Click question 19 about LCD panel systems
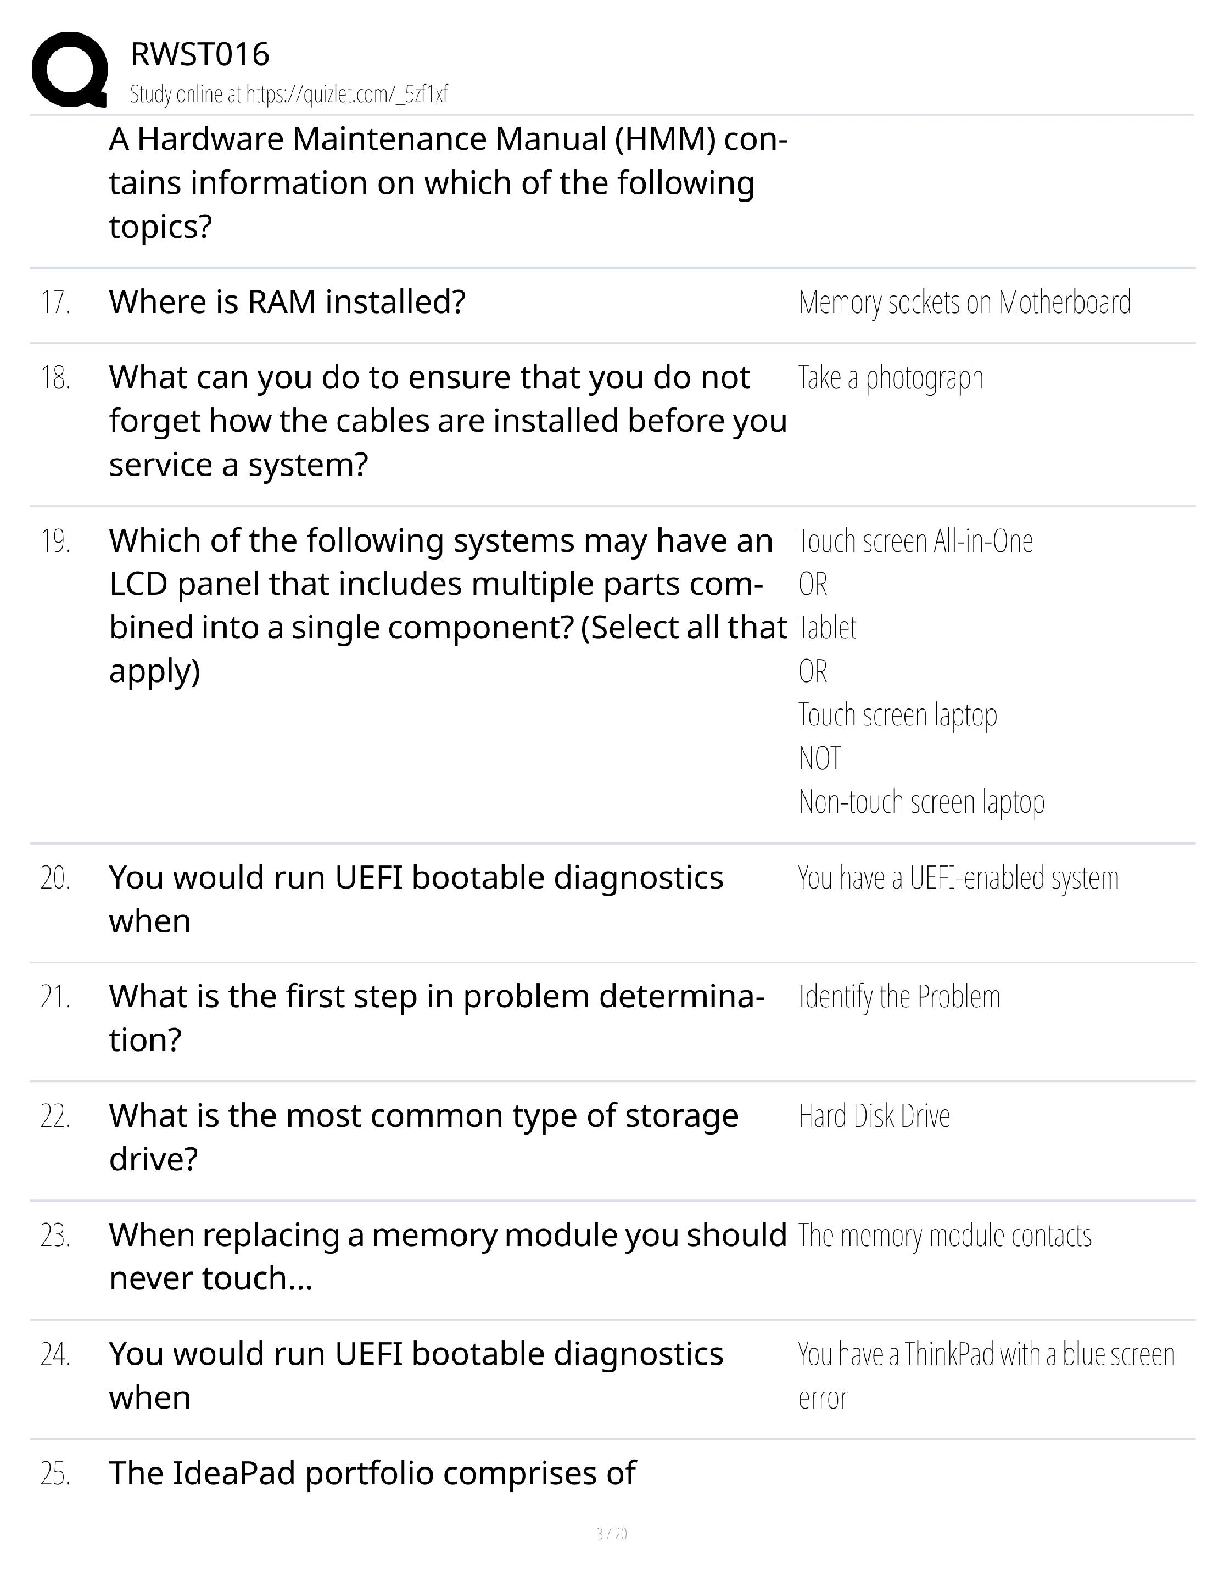The height and width of the screenshot is (1584, 1224). tap(448, 605)
